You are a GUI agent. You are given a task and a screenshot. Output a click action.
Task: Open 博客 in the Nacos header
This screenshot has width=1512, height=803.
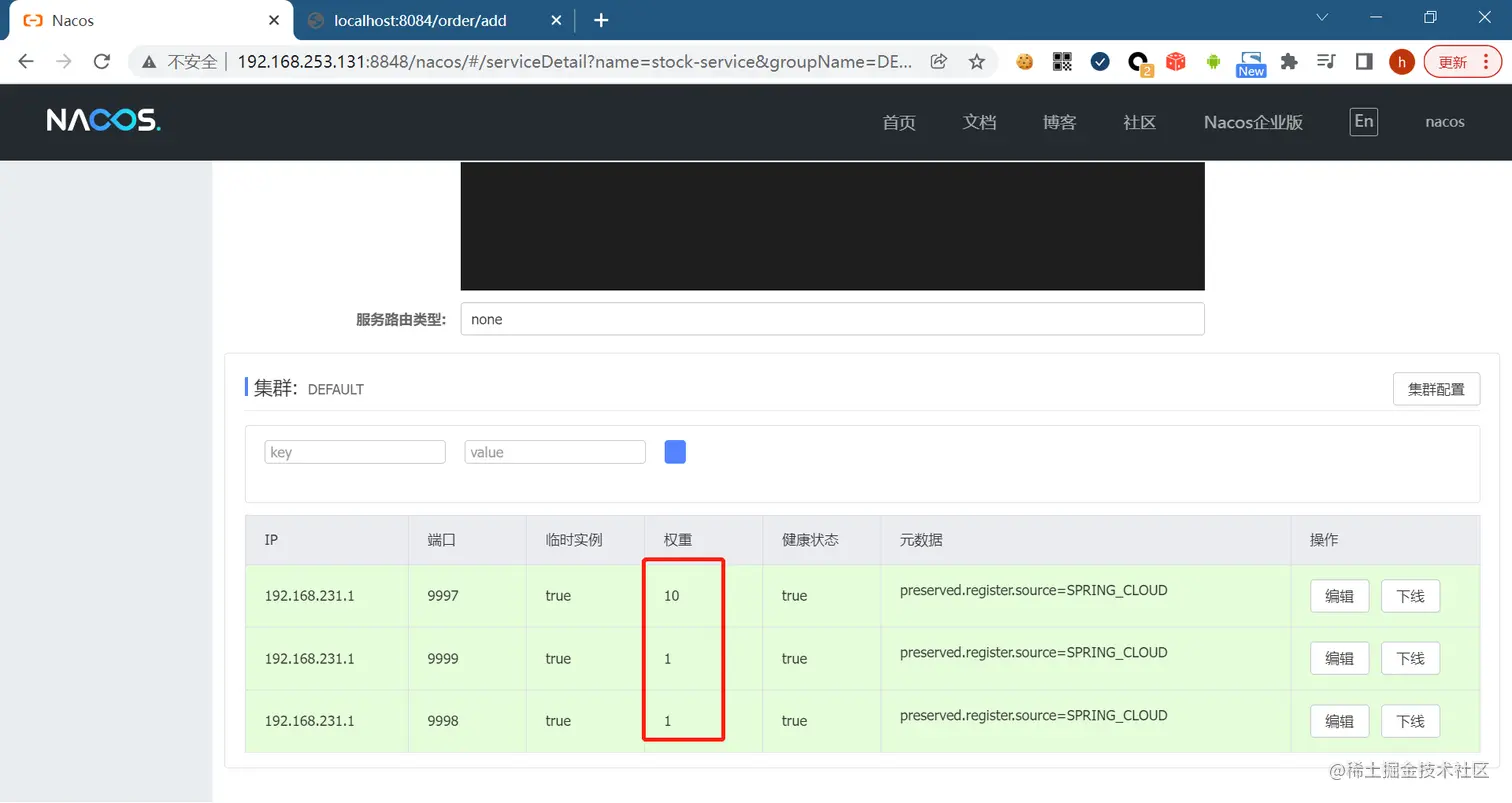tap(1059, 122)
